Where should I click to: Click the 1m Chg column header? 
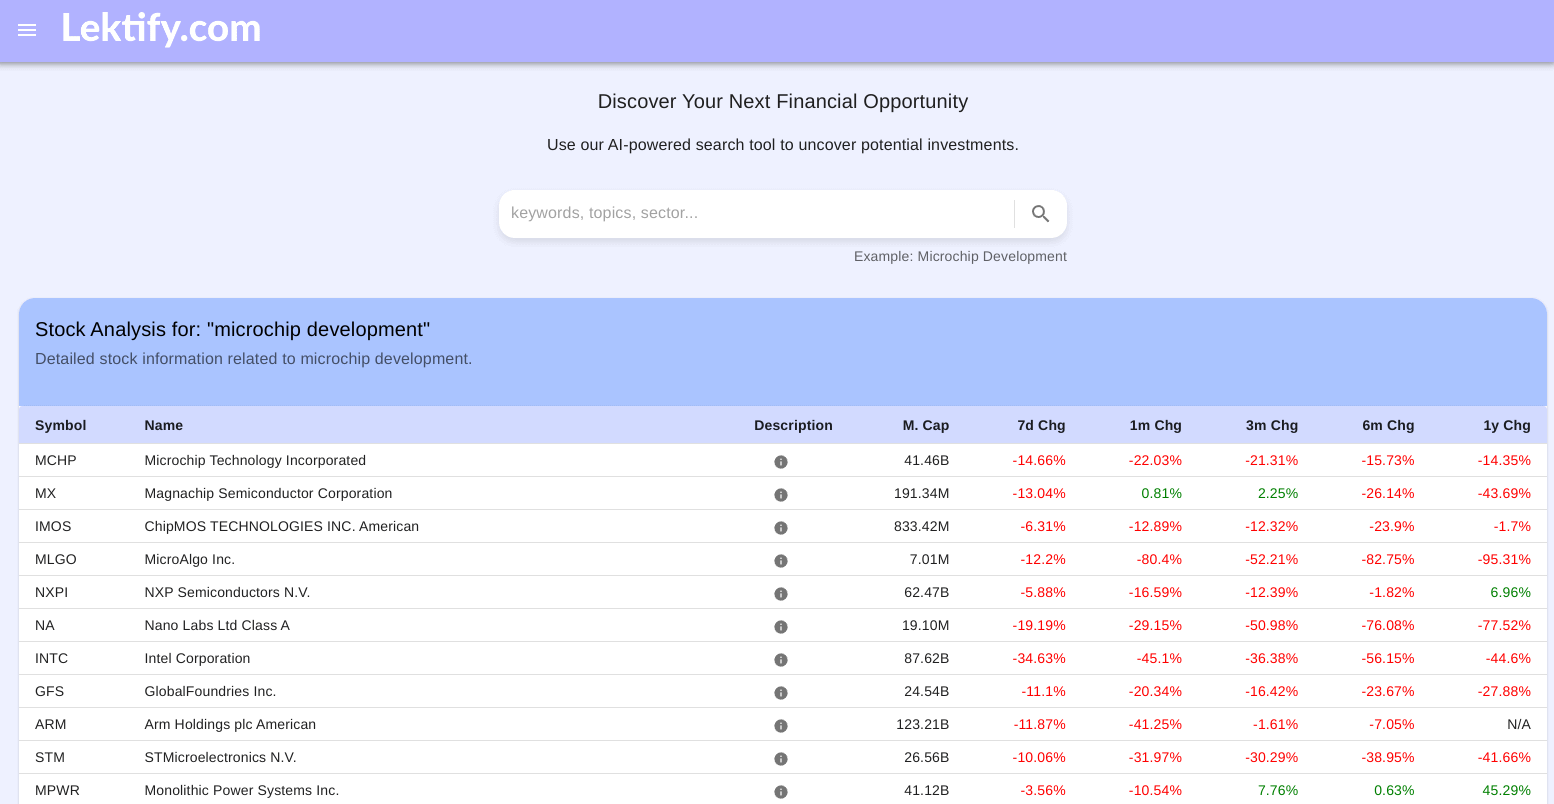[x=1156, y=425]
